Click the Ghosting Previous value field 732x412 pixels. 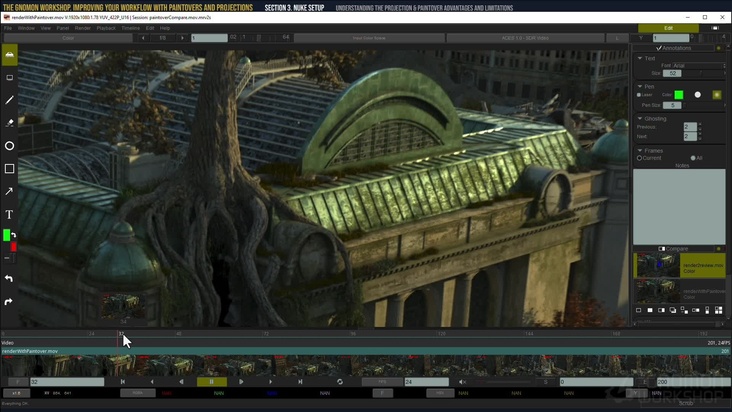click(x=690, y=127)
